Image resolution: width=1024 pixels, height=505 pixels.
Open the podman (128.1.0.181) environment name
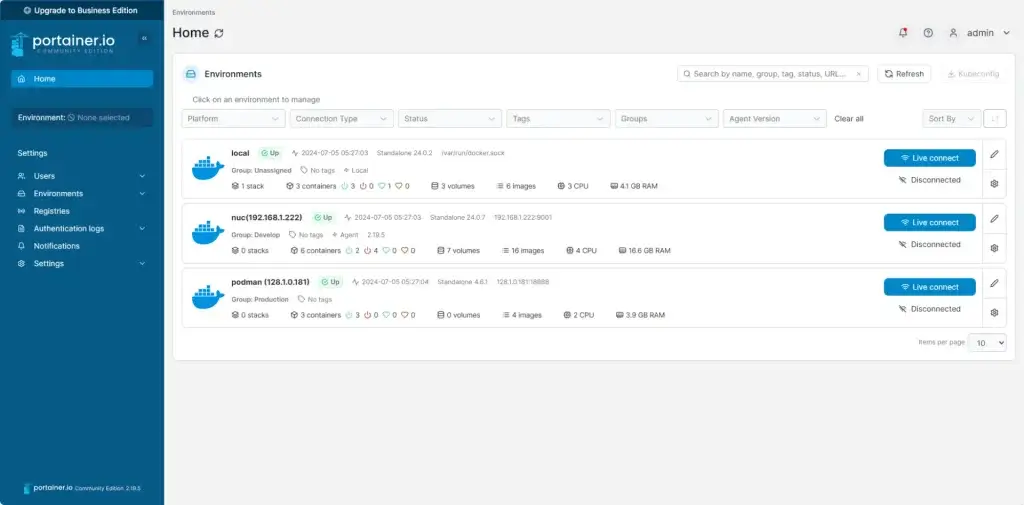(x=270, y=282)
